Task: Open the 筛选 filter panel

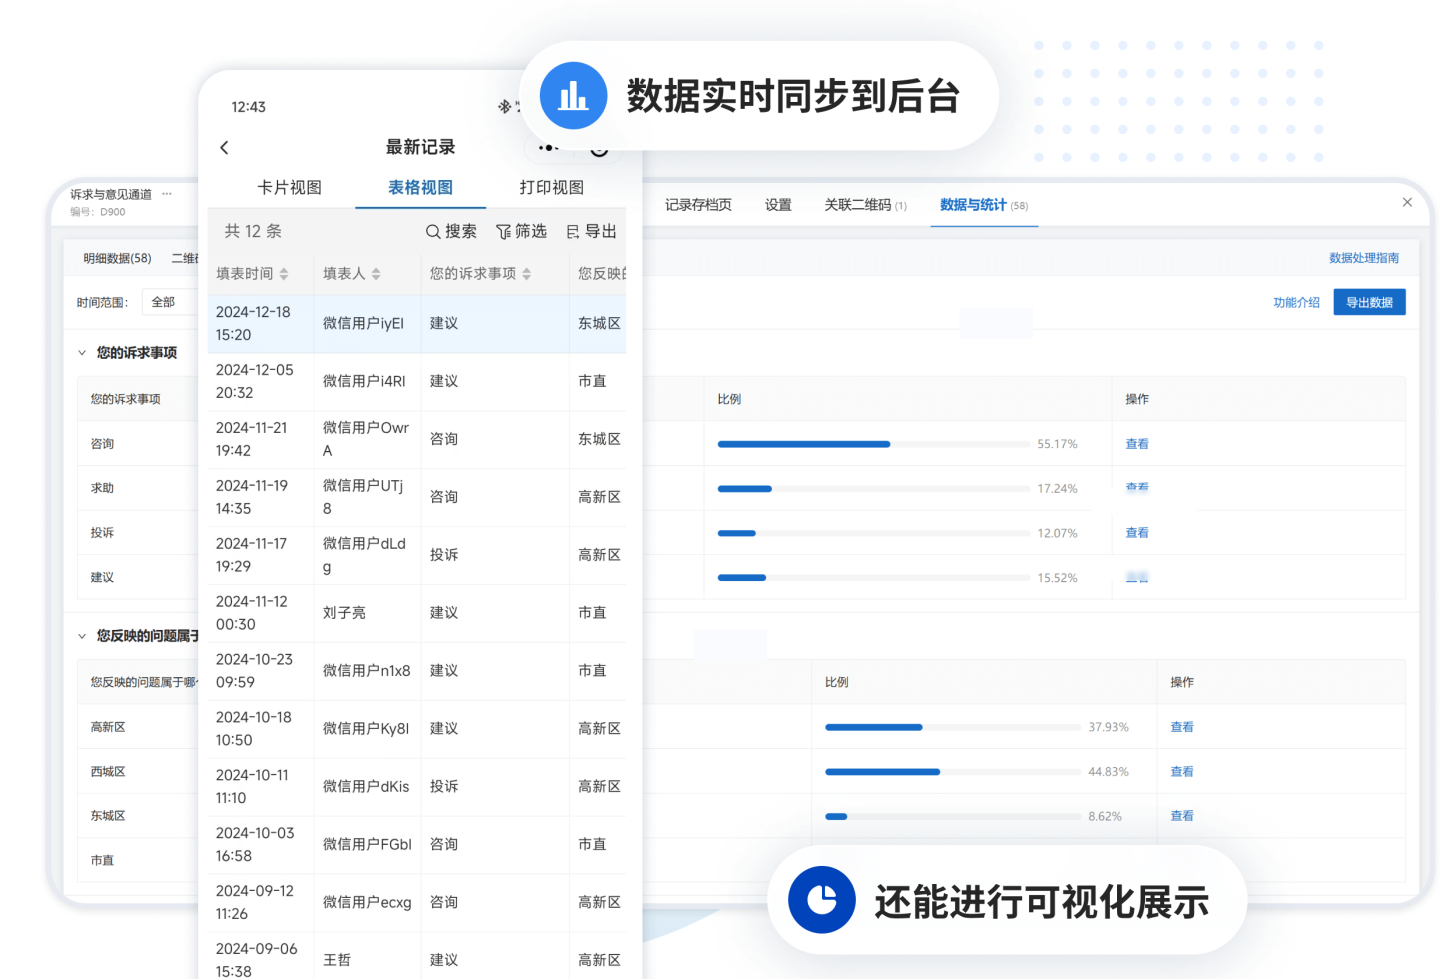Action: coord(521,230)
